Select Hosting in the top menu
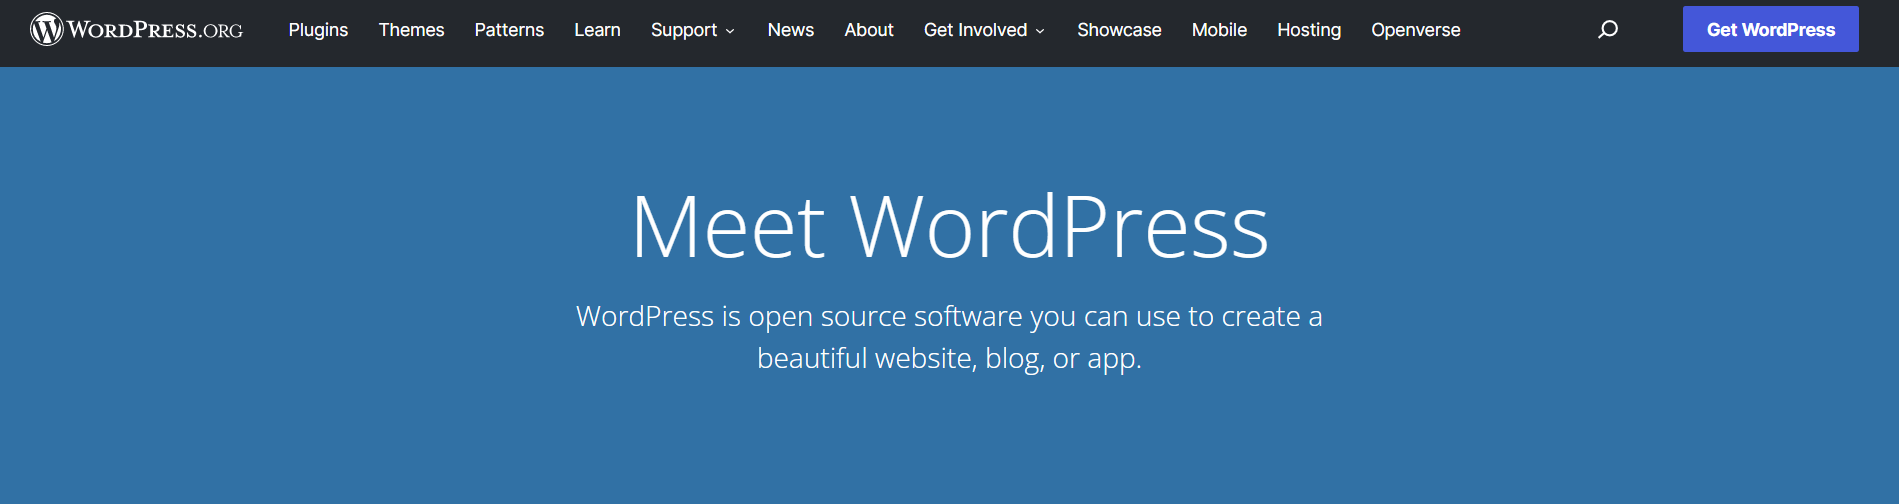The width and height of the screenshot is (1900, 504). point(1309,30)
